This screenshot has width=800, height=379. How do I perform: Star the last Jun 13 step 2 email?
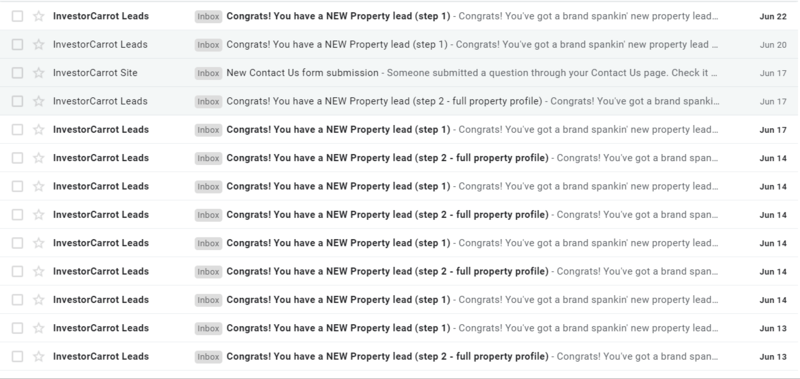[39, 356]
